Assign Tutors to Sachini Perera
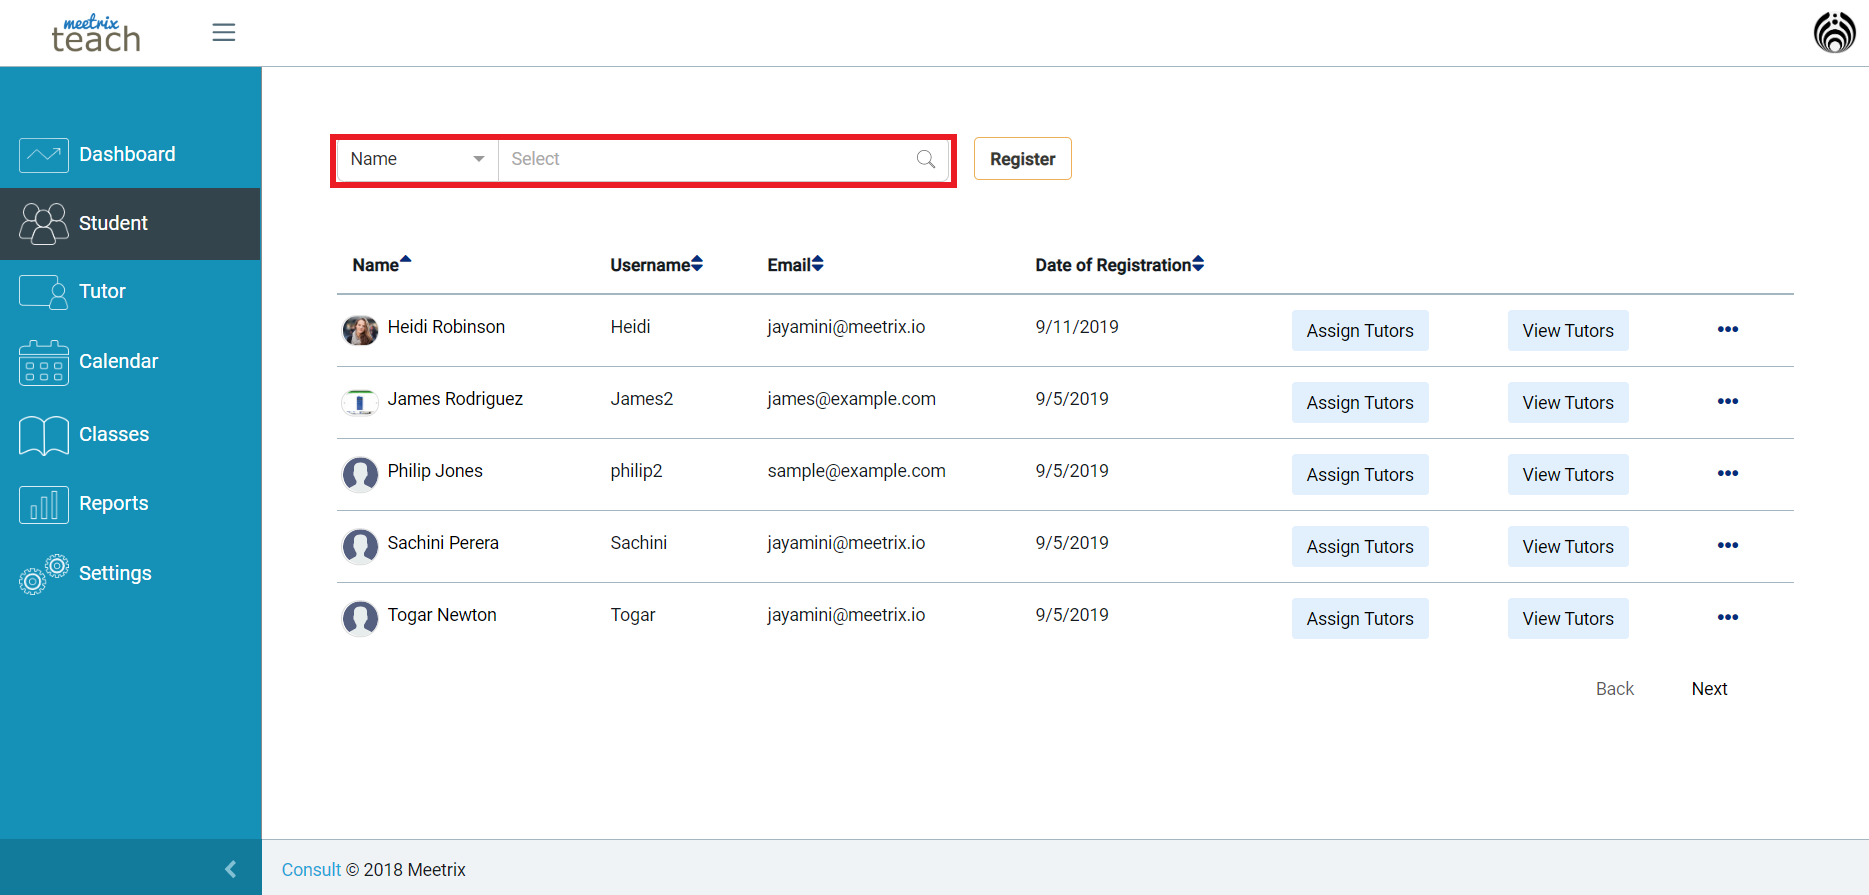1869x895 pixels. [1360, 547]
